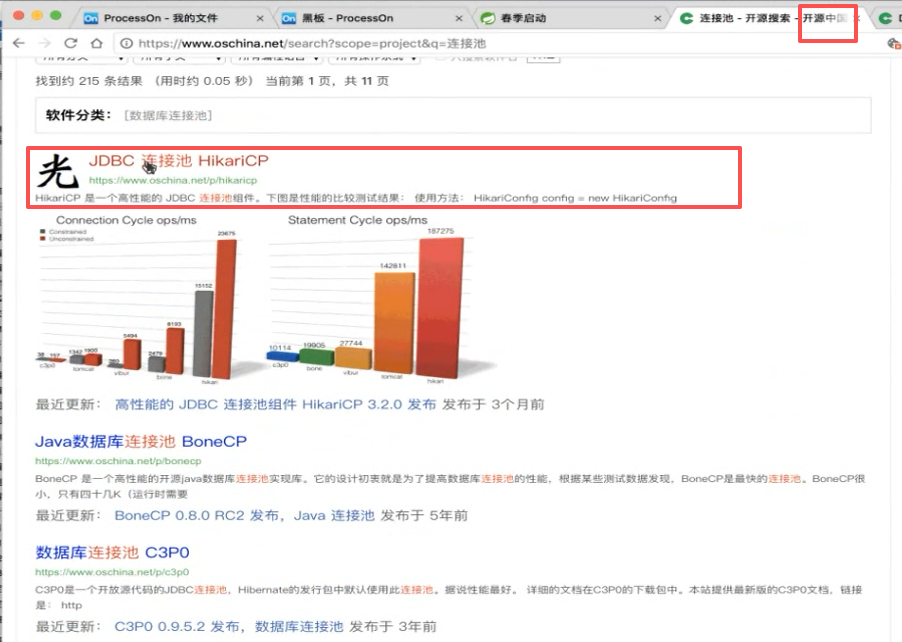Open C3P0 0.9.5.2 发布 update link
902x642 pixels.
coord(229,626)
